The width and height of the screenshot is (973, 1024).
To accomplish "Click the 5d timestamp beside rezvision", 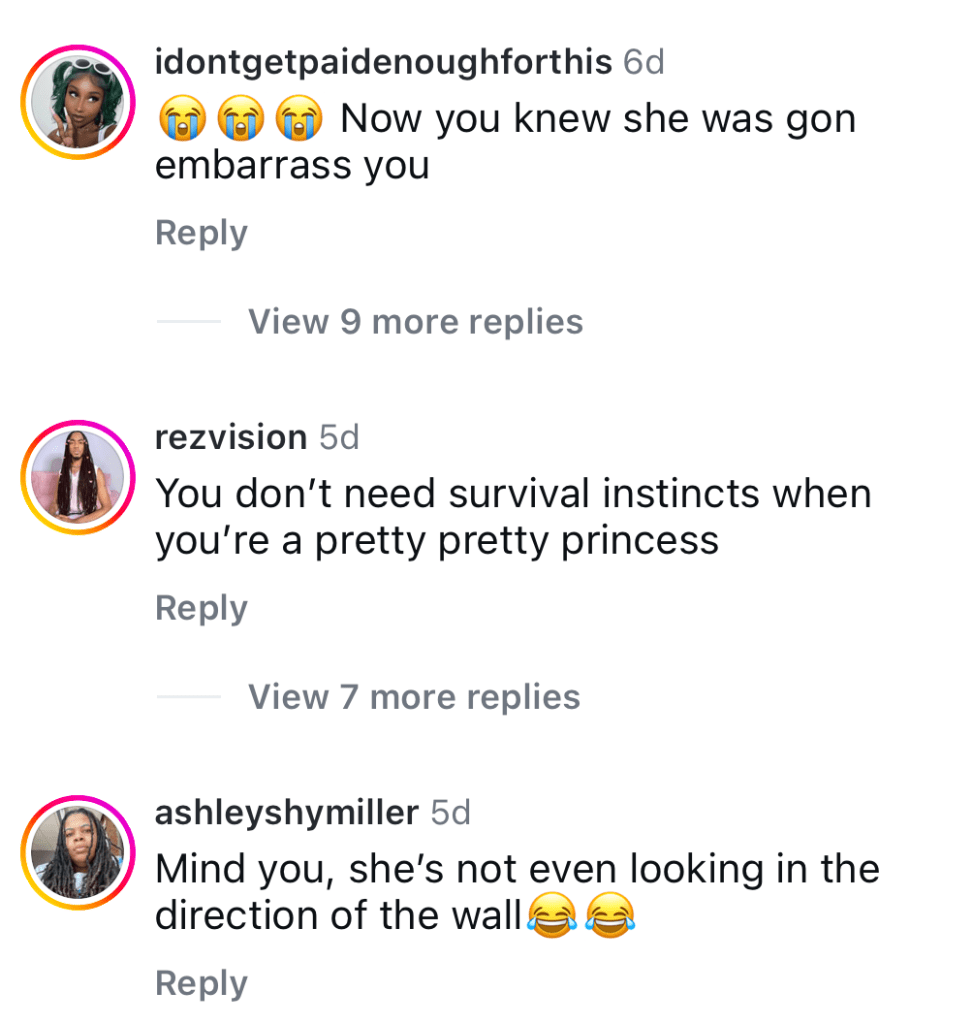I will click(339, 437).
